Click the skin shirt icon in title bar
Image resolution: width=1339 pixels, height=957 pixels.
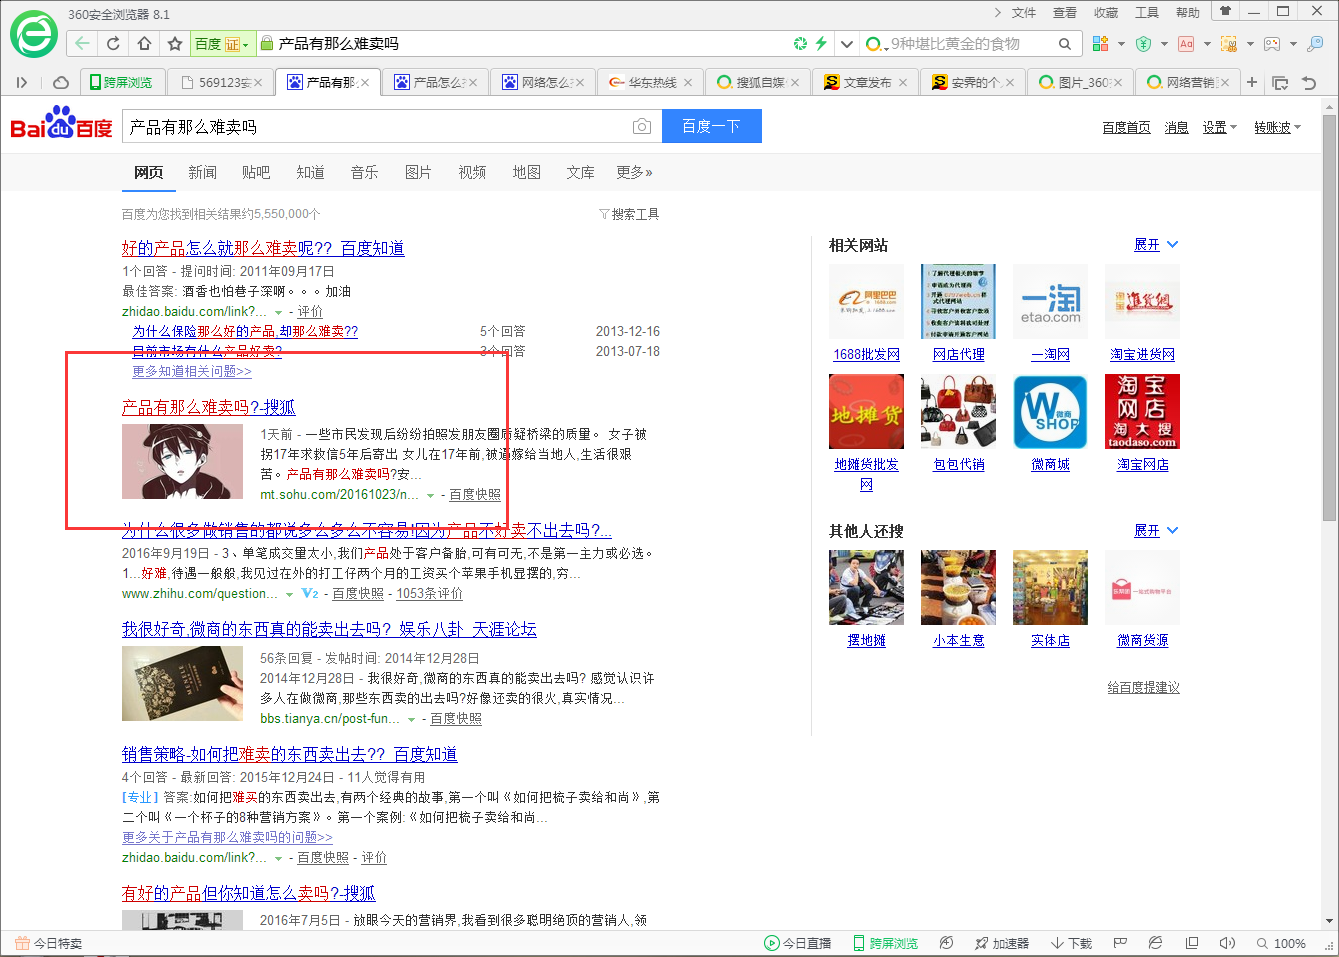pos(1225,11)
